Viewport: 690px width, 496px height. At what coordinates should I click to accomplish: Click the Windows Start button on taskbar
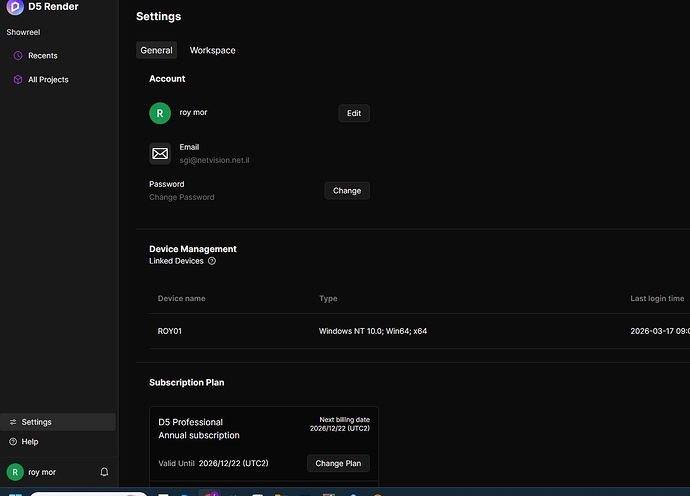click(x=15, y=494)
